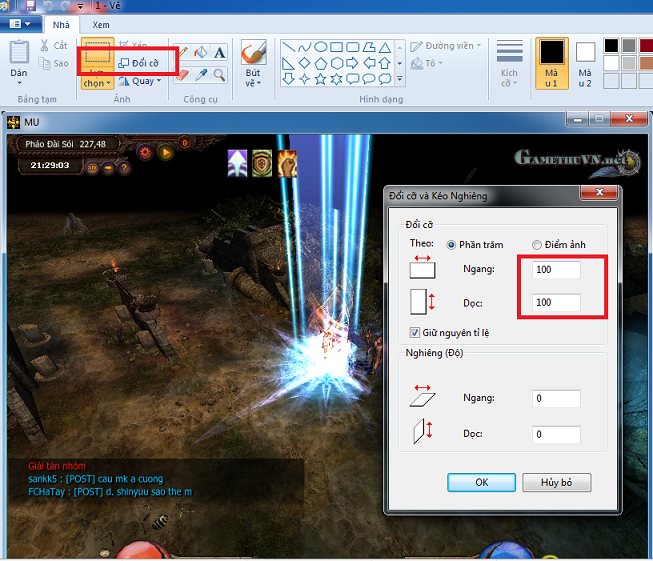This screenshot has width=653, height=561.
Task: Select the Magnifier tool
Action: tap(219, 75)
